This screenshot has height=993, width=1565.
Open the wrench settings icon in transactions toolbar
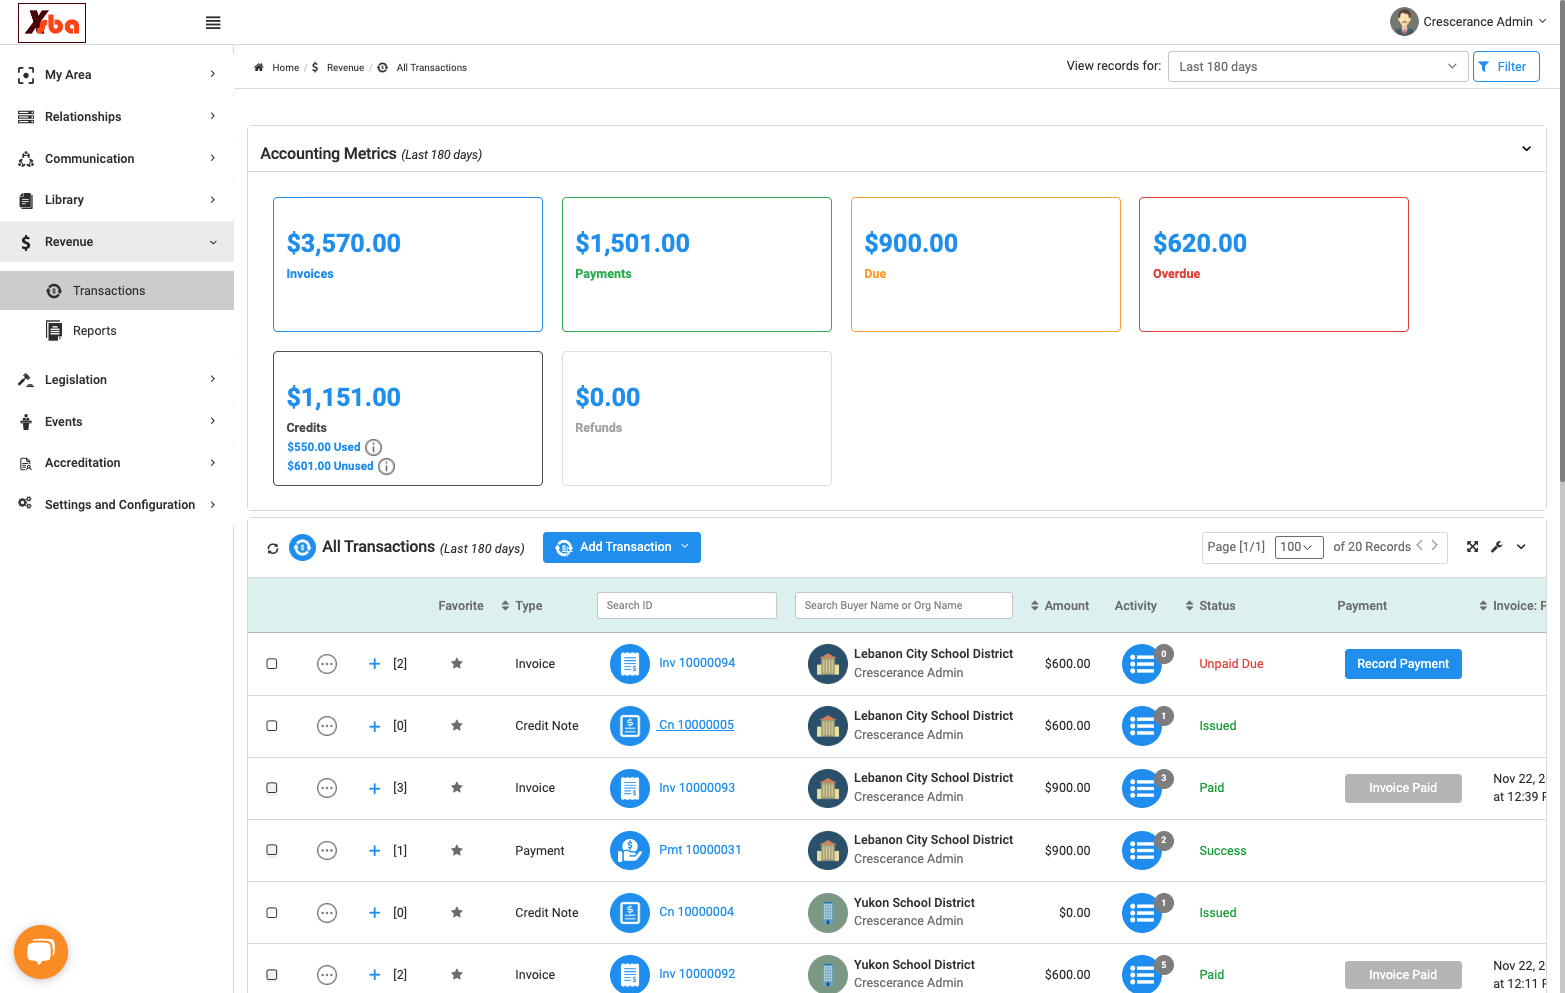[x=1497, y=547]
